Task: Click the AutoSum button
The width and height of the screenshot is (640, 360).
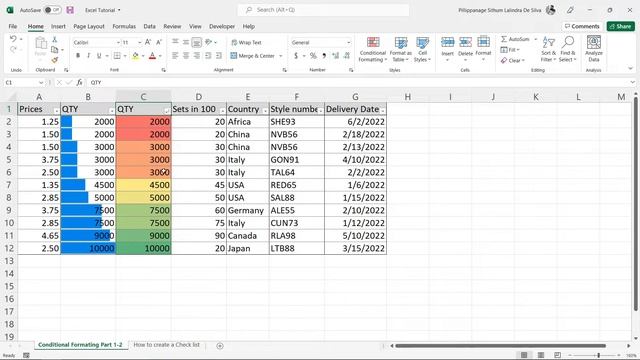Action: [515, 39]
